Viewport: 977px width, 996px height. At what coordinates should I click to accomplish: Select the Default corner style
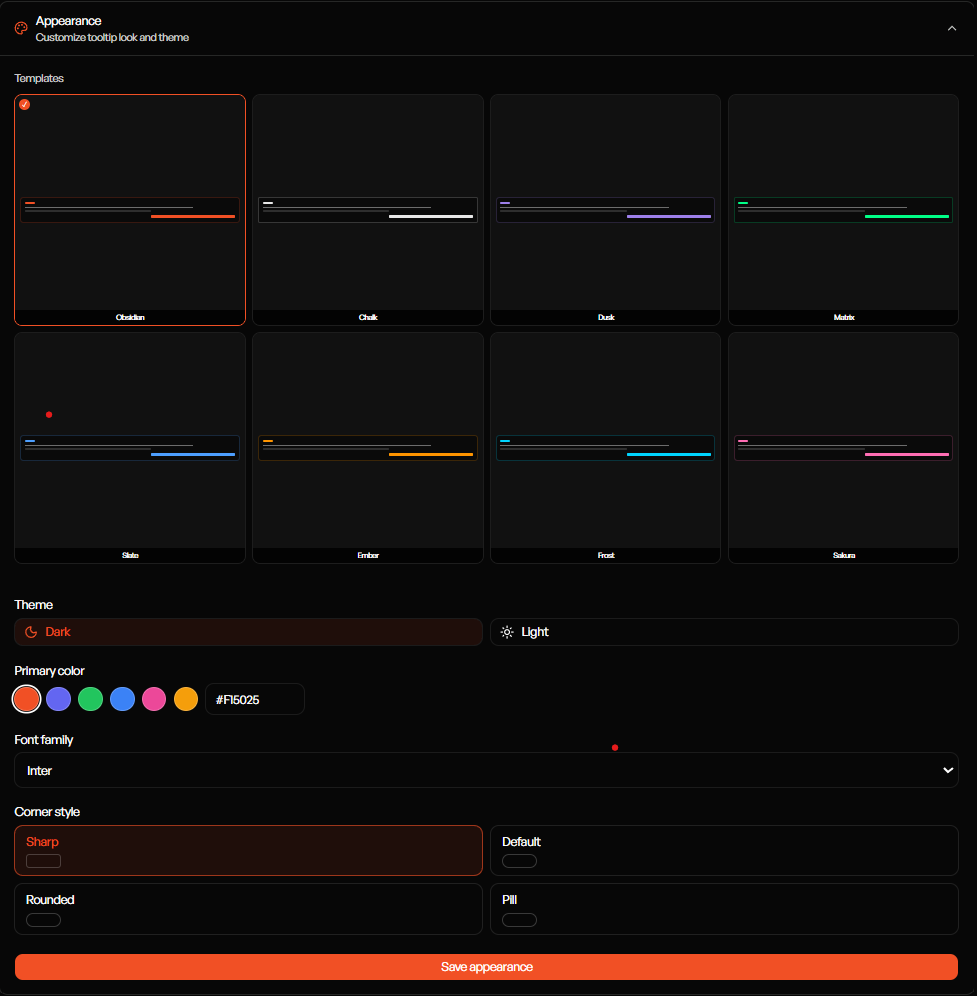pyautogui.click(x=724, y=851)
